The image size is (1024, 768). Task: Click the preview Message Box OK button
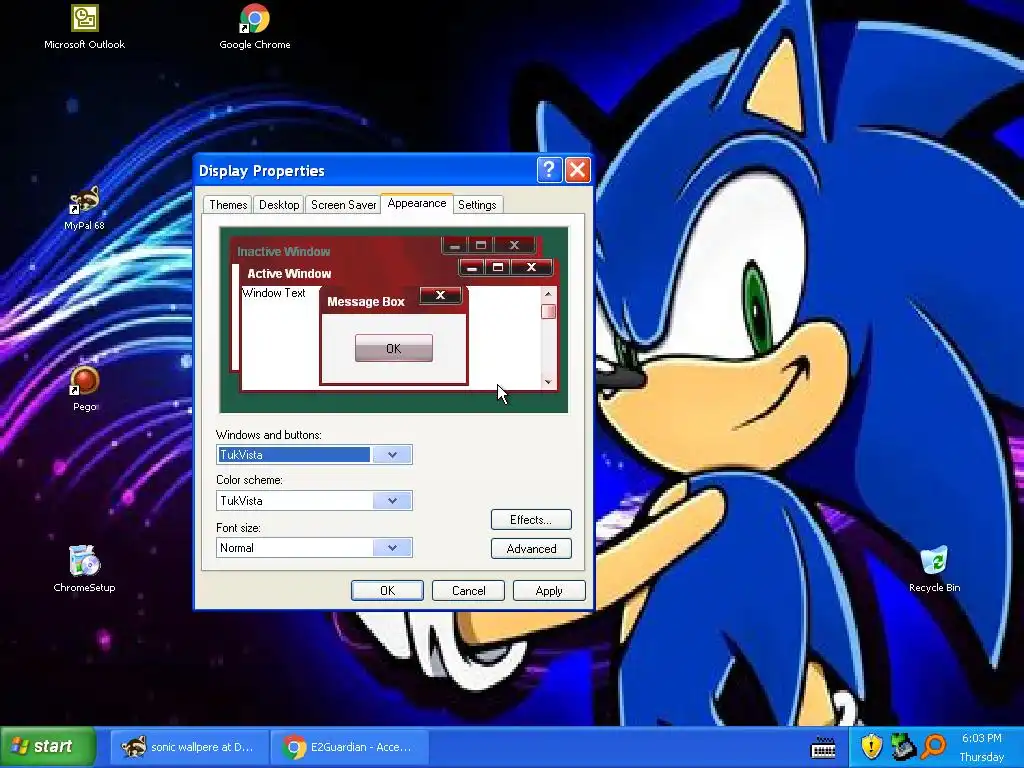394,348
